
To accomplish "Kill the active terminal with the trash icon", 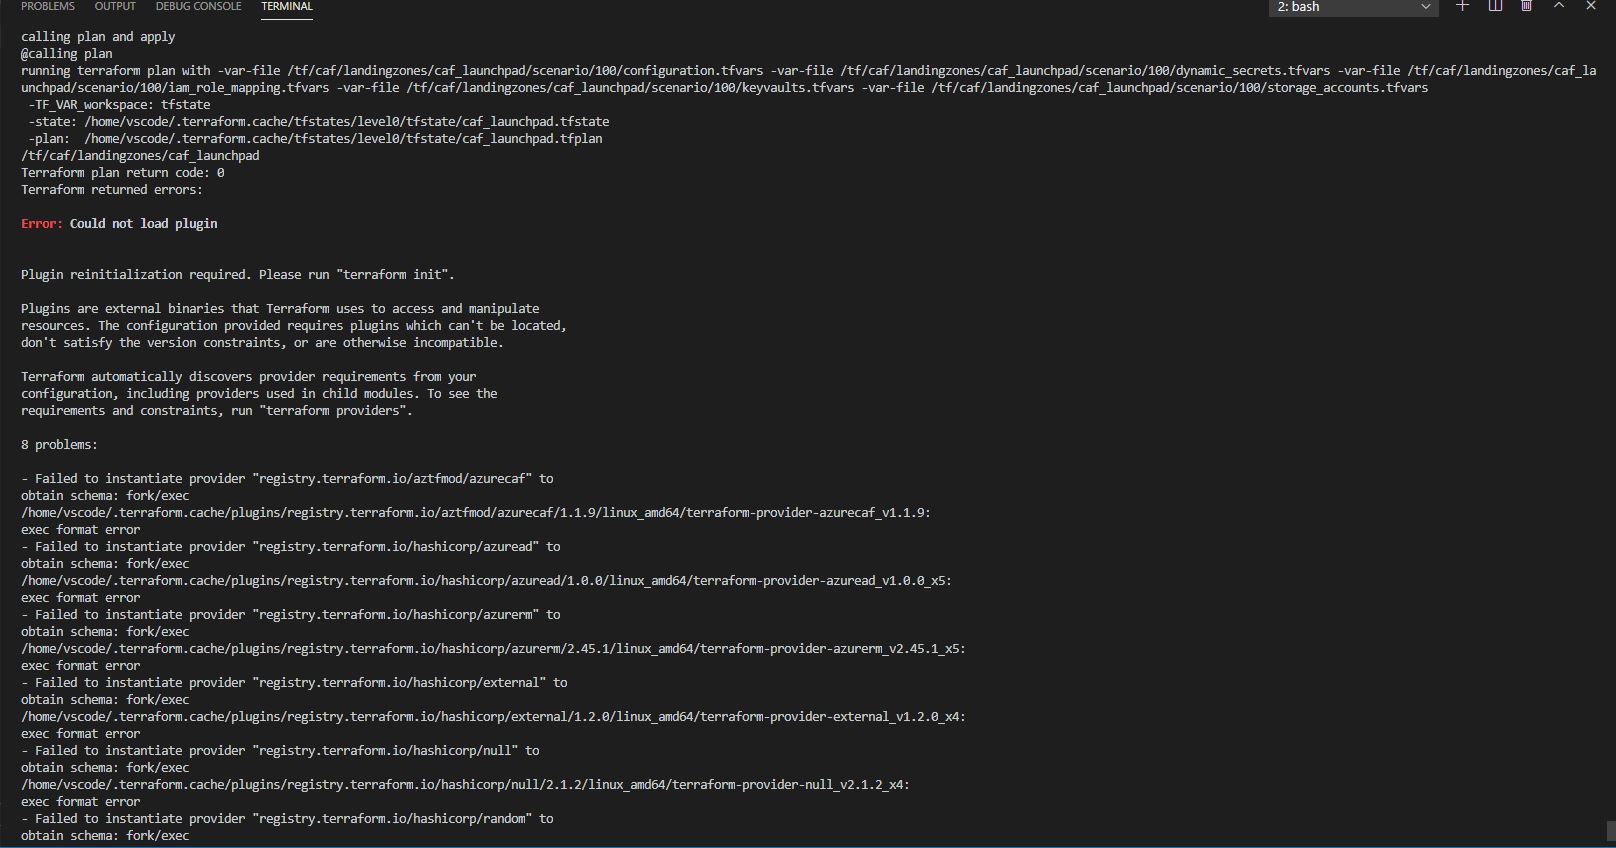I will [x=1526, y=7].
